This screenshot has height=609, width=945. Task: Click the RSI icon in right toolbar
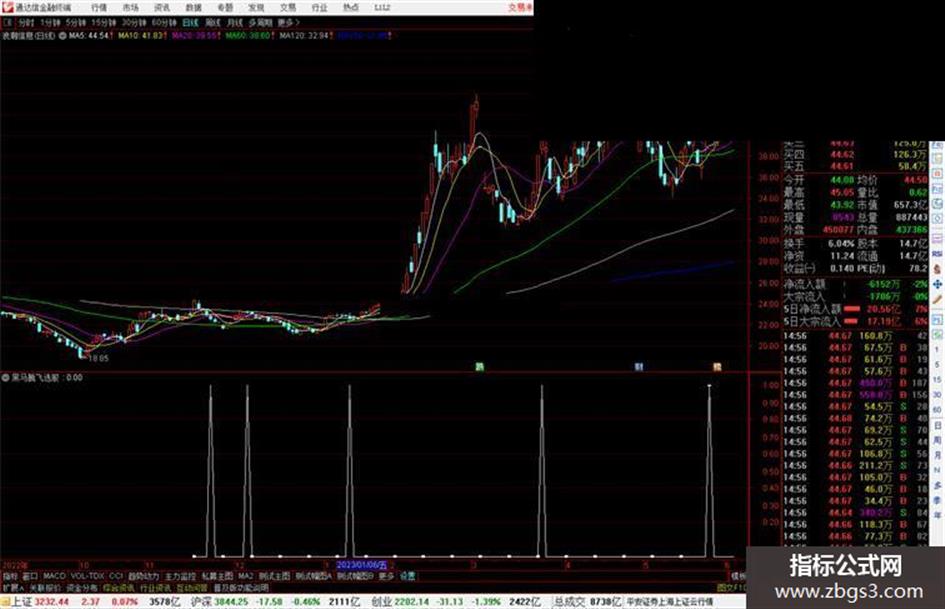tap(937, 254)
